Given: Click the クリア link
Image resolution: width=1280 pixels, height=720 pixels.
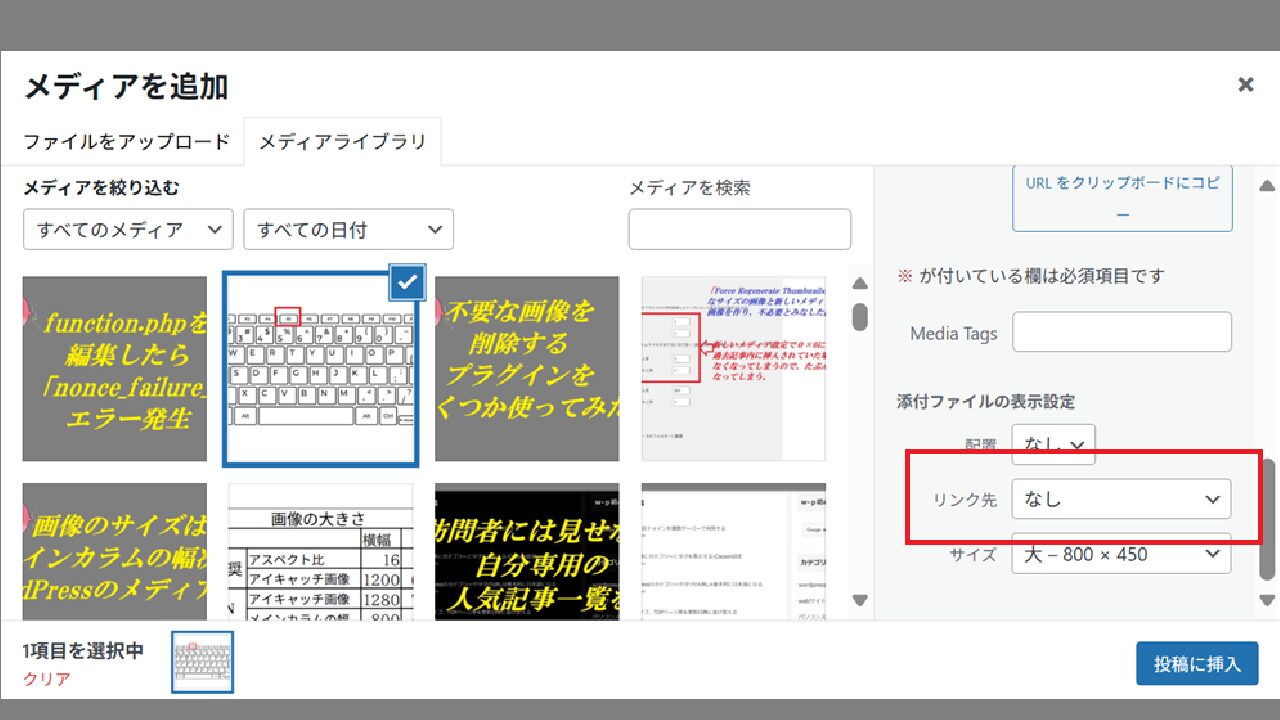Looking at the screenshot, I should click(47, 679).
